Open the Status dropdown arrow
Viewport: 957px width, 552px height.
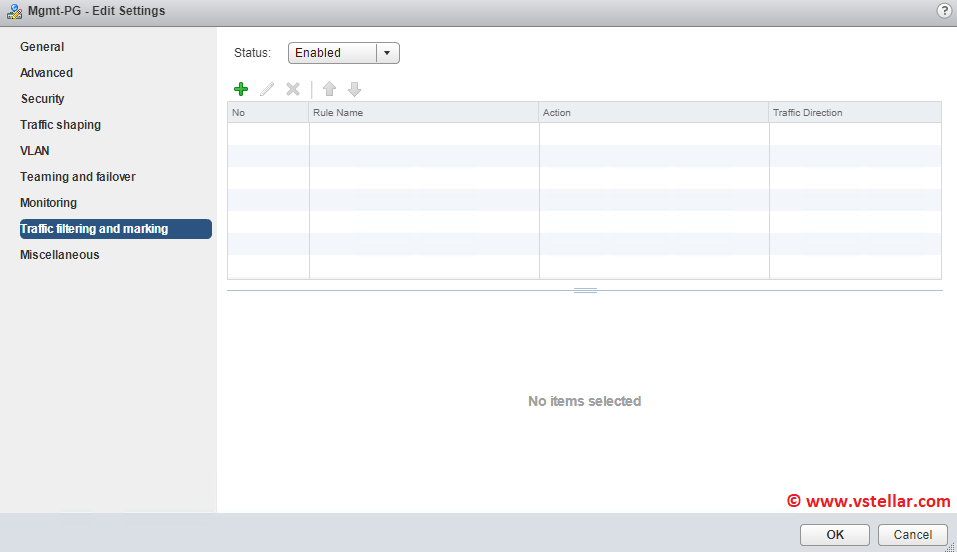[387, 53]
